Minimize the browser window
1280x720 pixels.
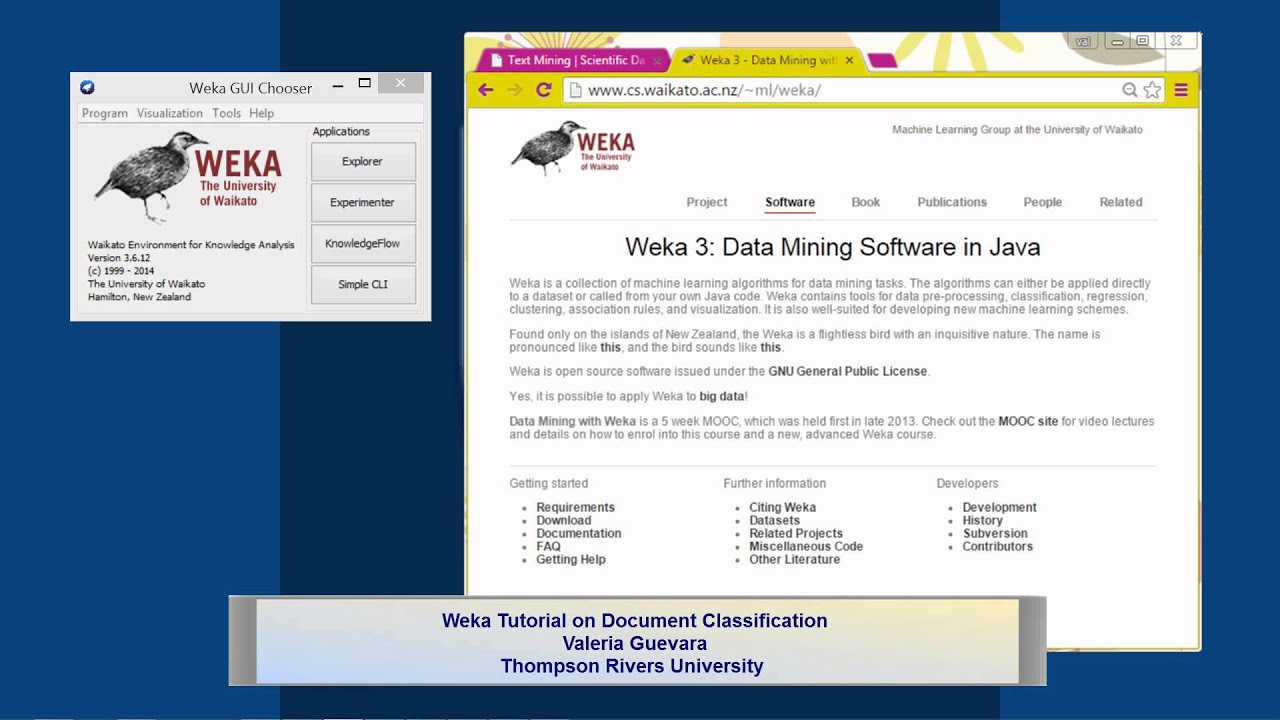(1117, 42)
